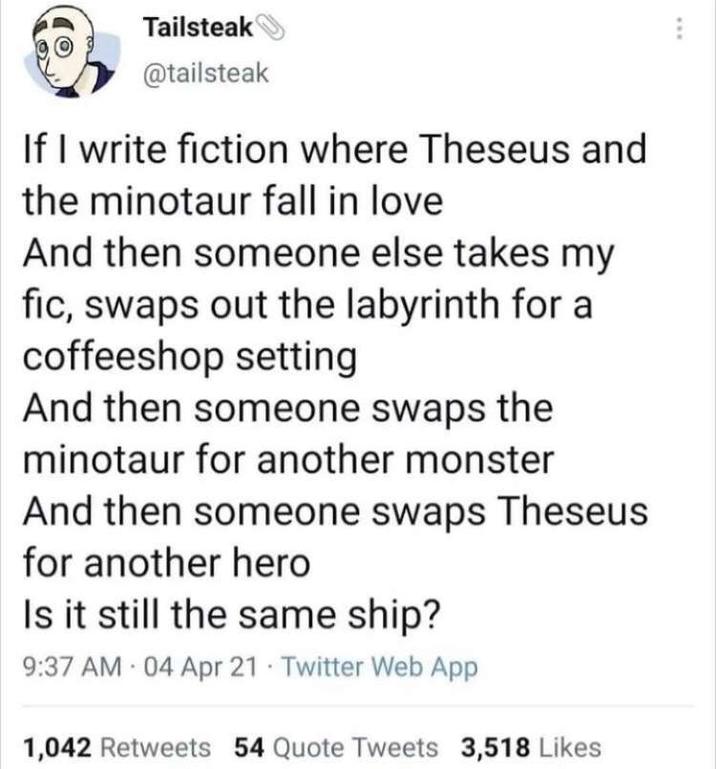Click the 9:37 AM timestamp

[66, 666]
